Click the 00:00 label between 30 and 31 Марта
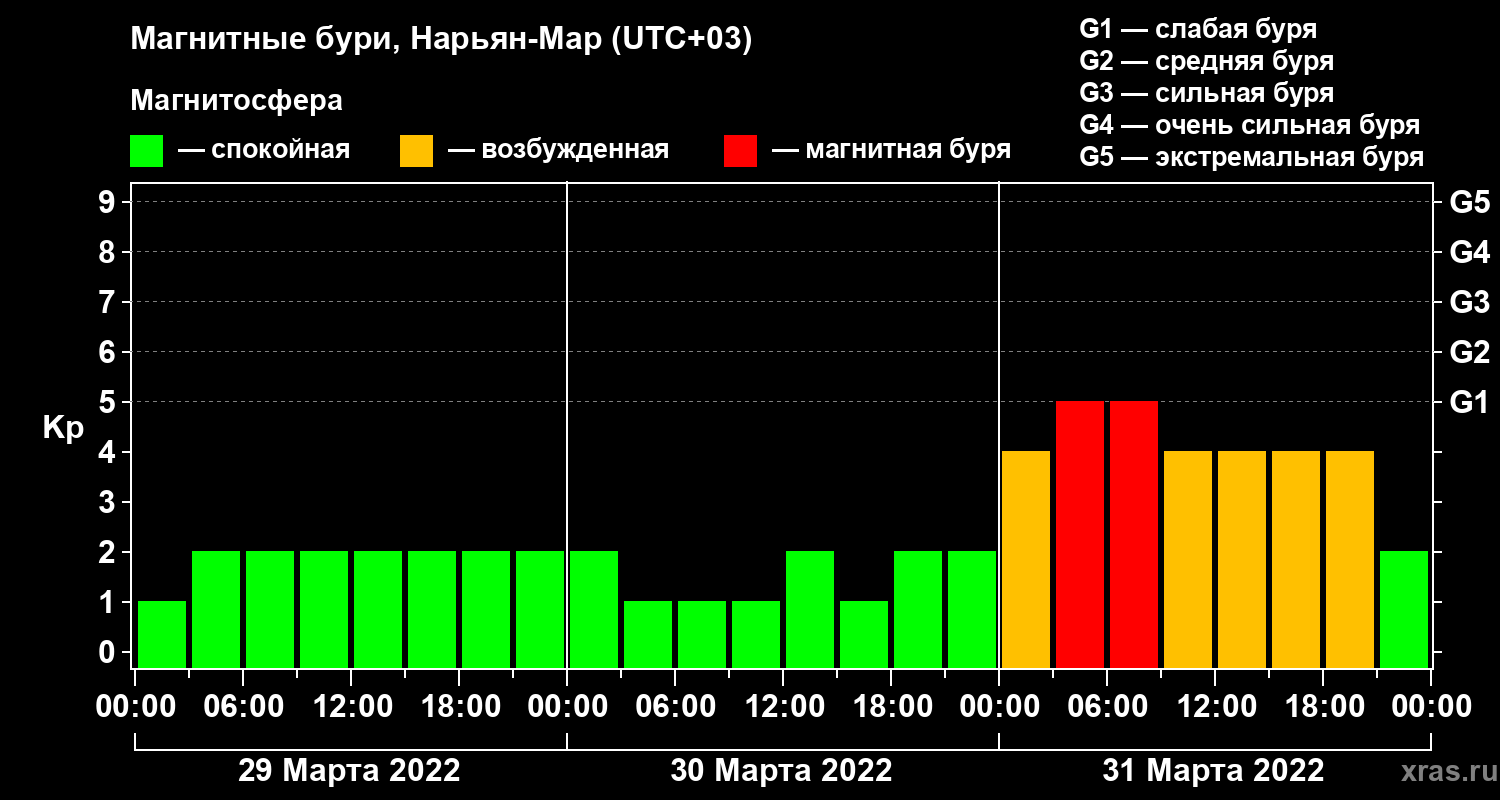Screen dimensions: 1500x800 tap(999, 707)
